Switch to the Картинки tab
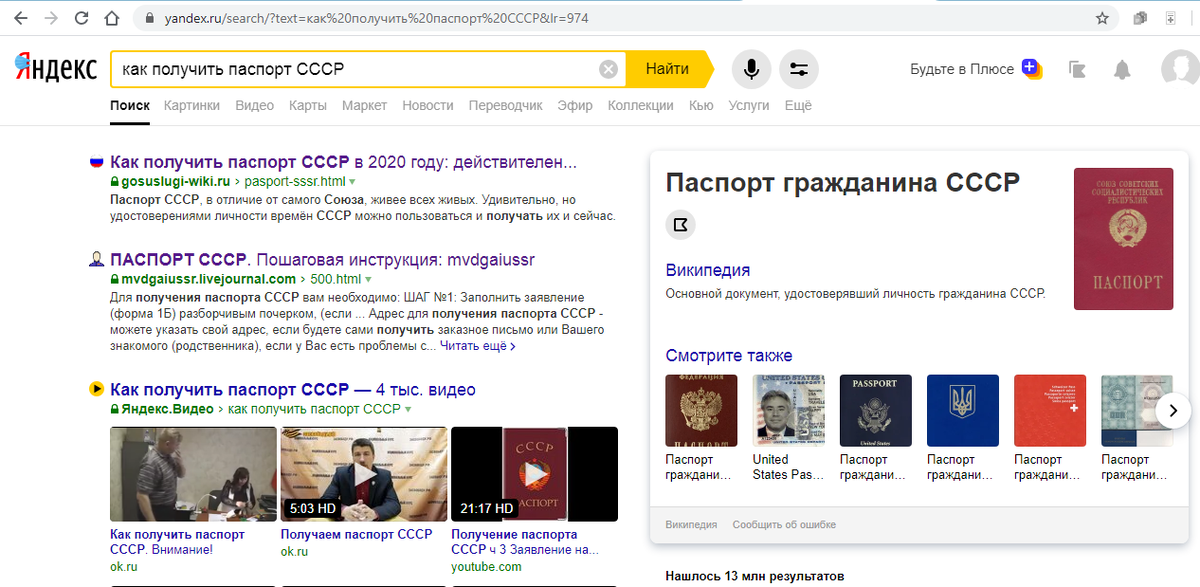 pos(191,105)
